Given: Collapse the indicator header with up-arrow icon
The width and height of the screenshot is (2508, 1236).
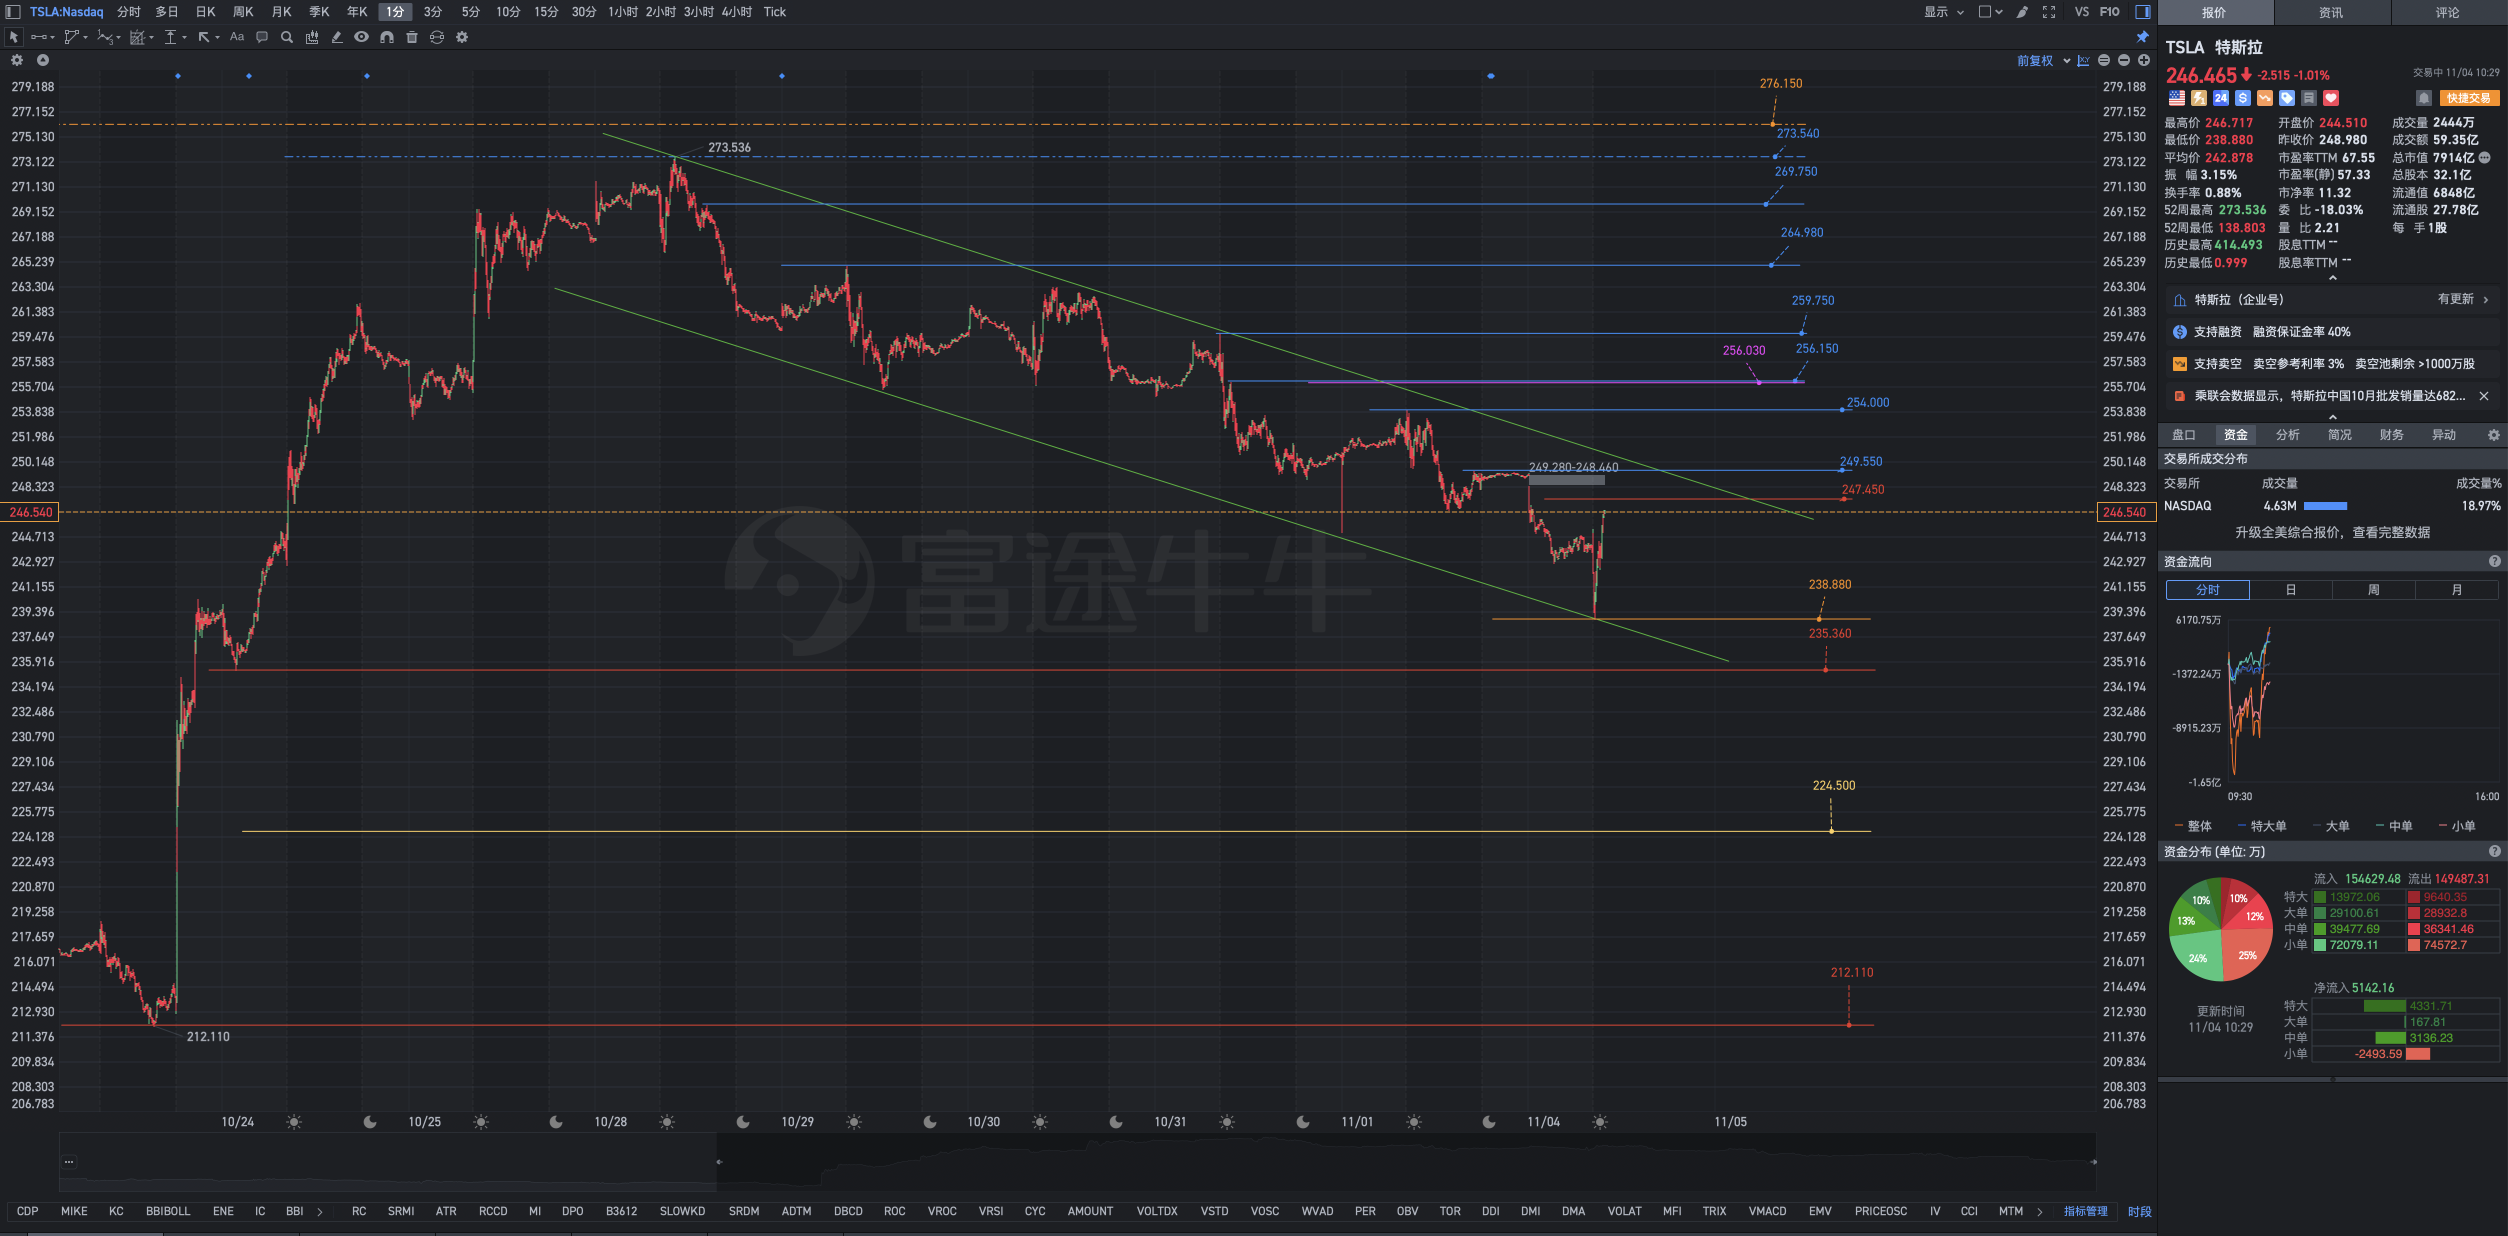Looking at the screenshot, I should coord(43,60).
